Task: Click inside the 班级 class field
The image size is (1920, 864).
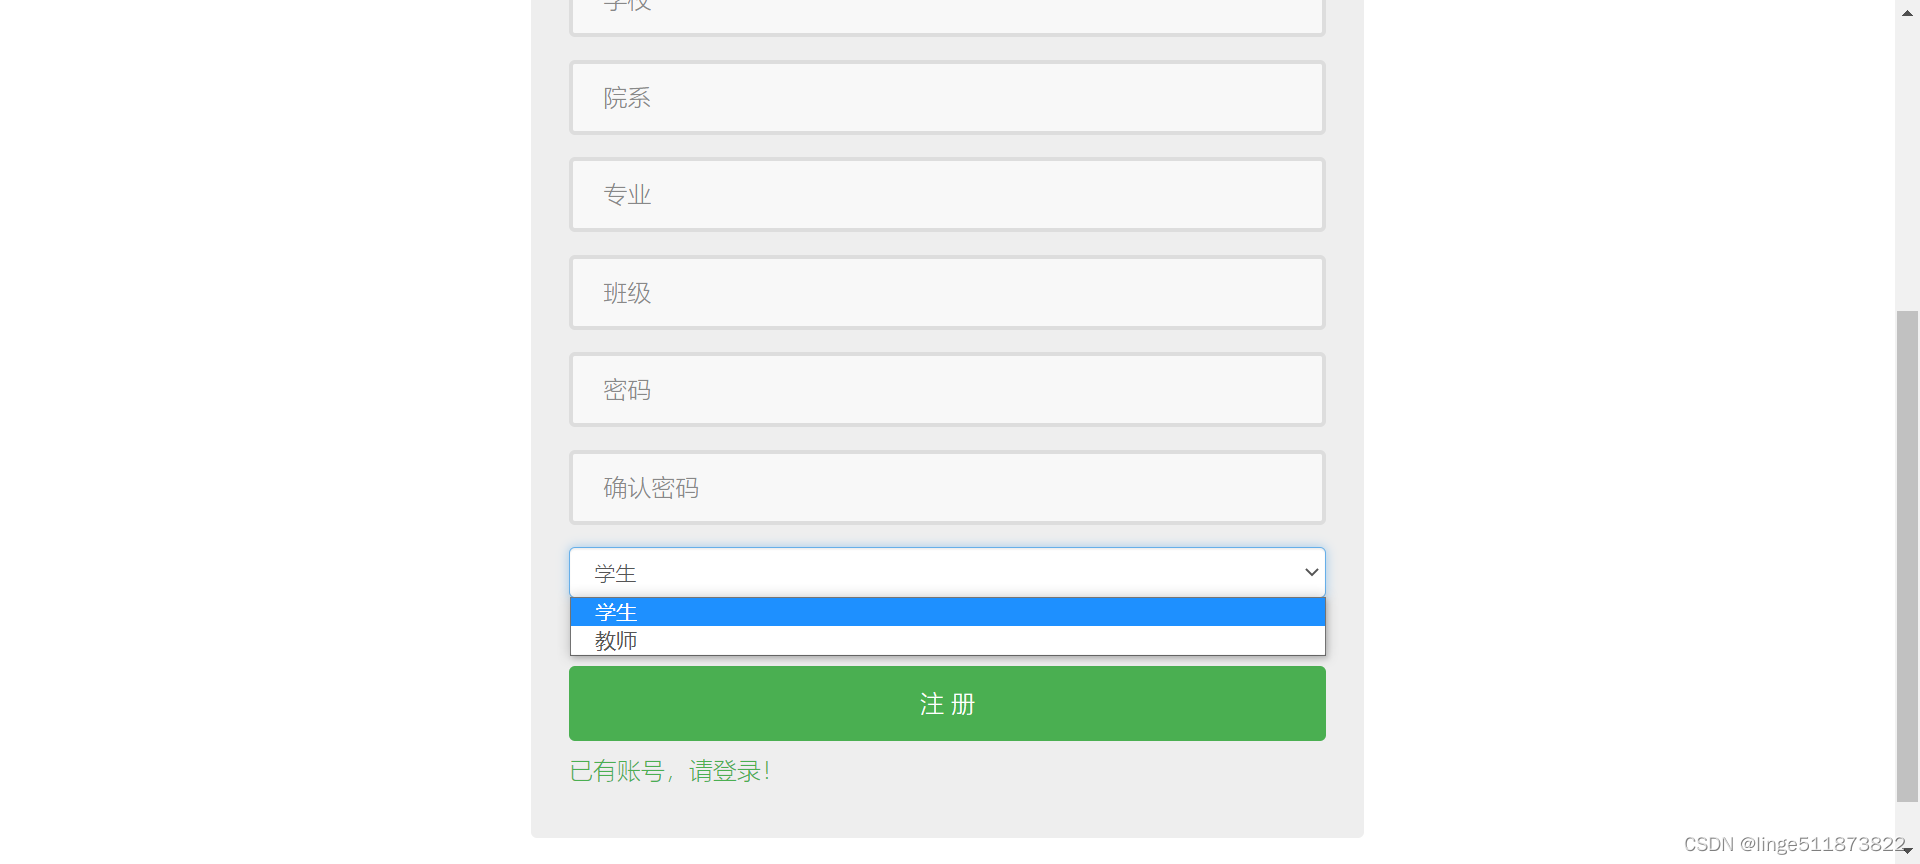Action: tap(946, 292)
